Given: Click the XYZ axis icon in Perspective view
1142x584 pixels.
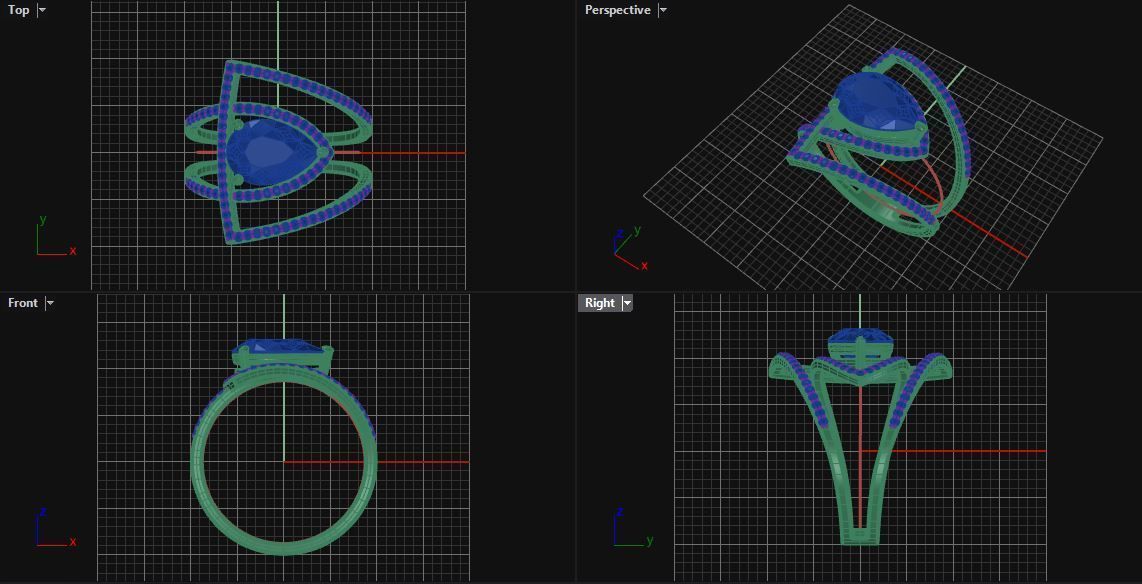Looking at the screenshot, I should point(629,249).
